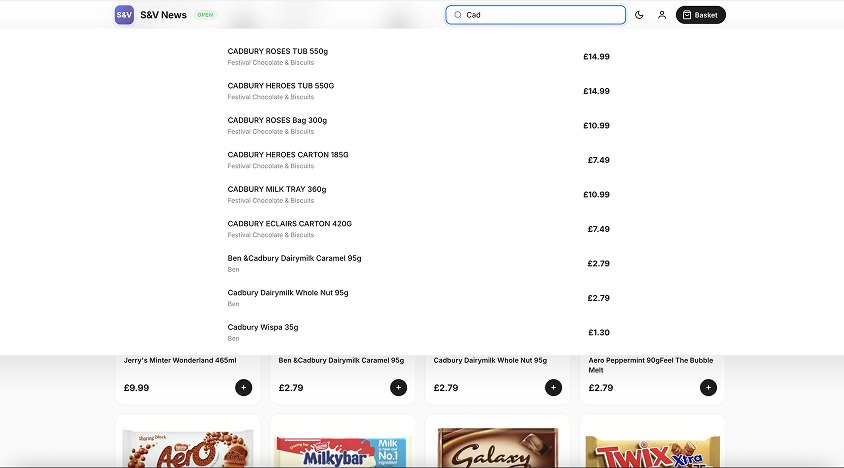Add Jerry's Minter Wonderland to basket

pyautogui.click(x=244, y=387)
